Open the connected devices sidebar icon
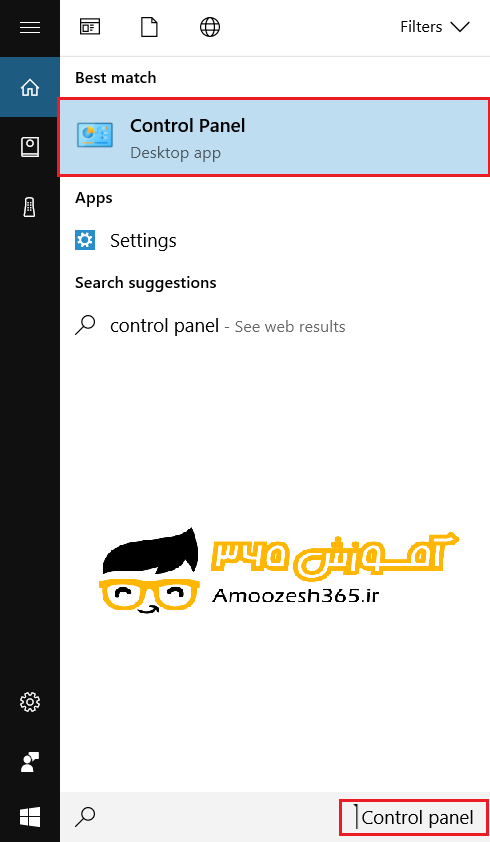The height and width of the screenshot is (842, 490). click(x=30, y=207)
